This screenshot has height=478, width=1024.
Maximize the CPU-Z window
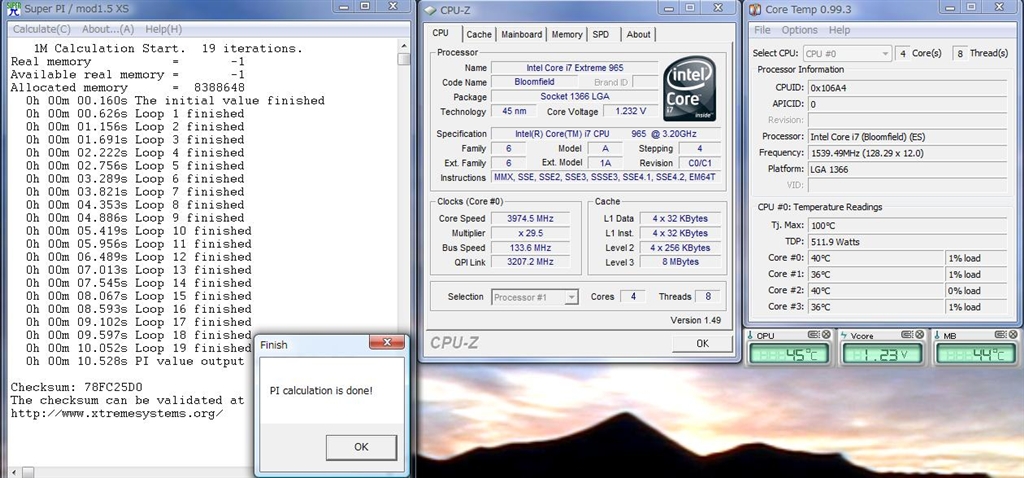[690, 7]
